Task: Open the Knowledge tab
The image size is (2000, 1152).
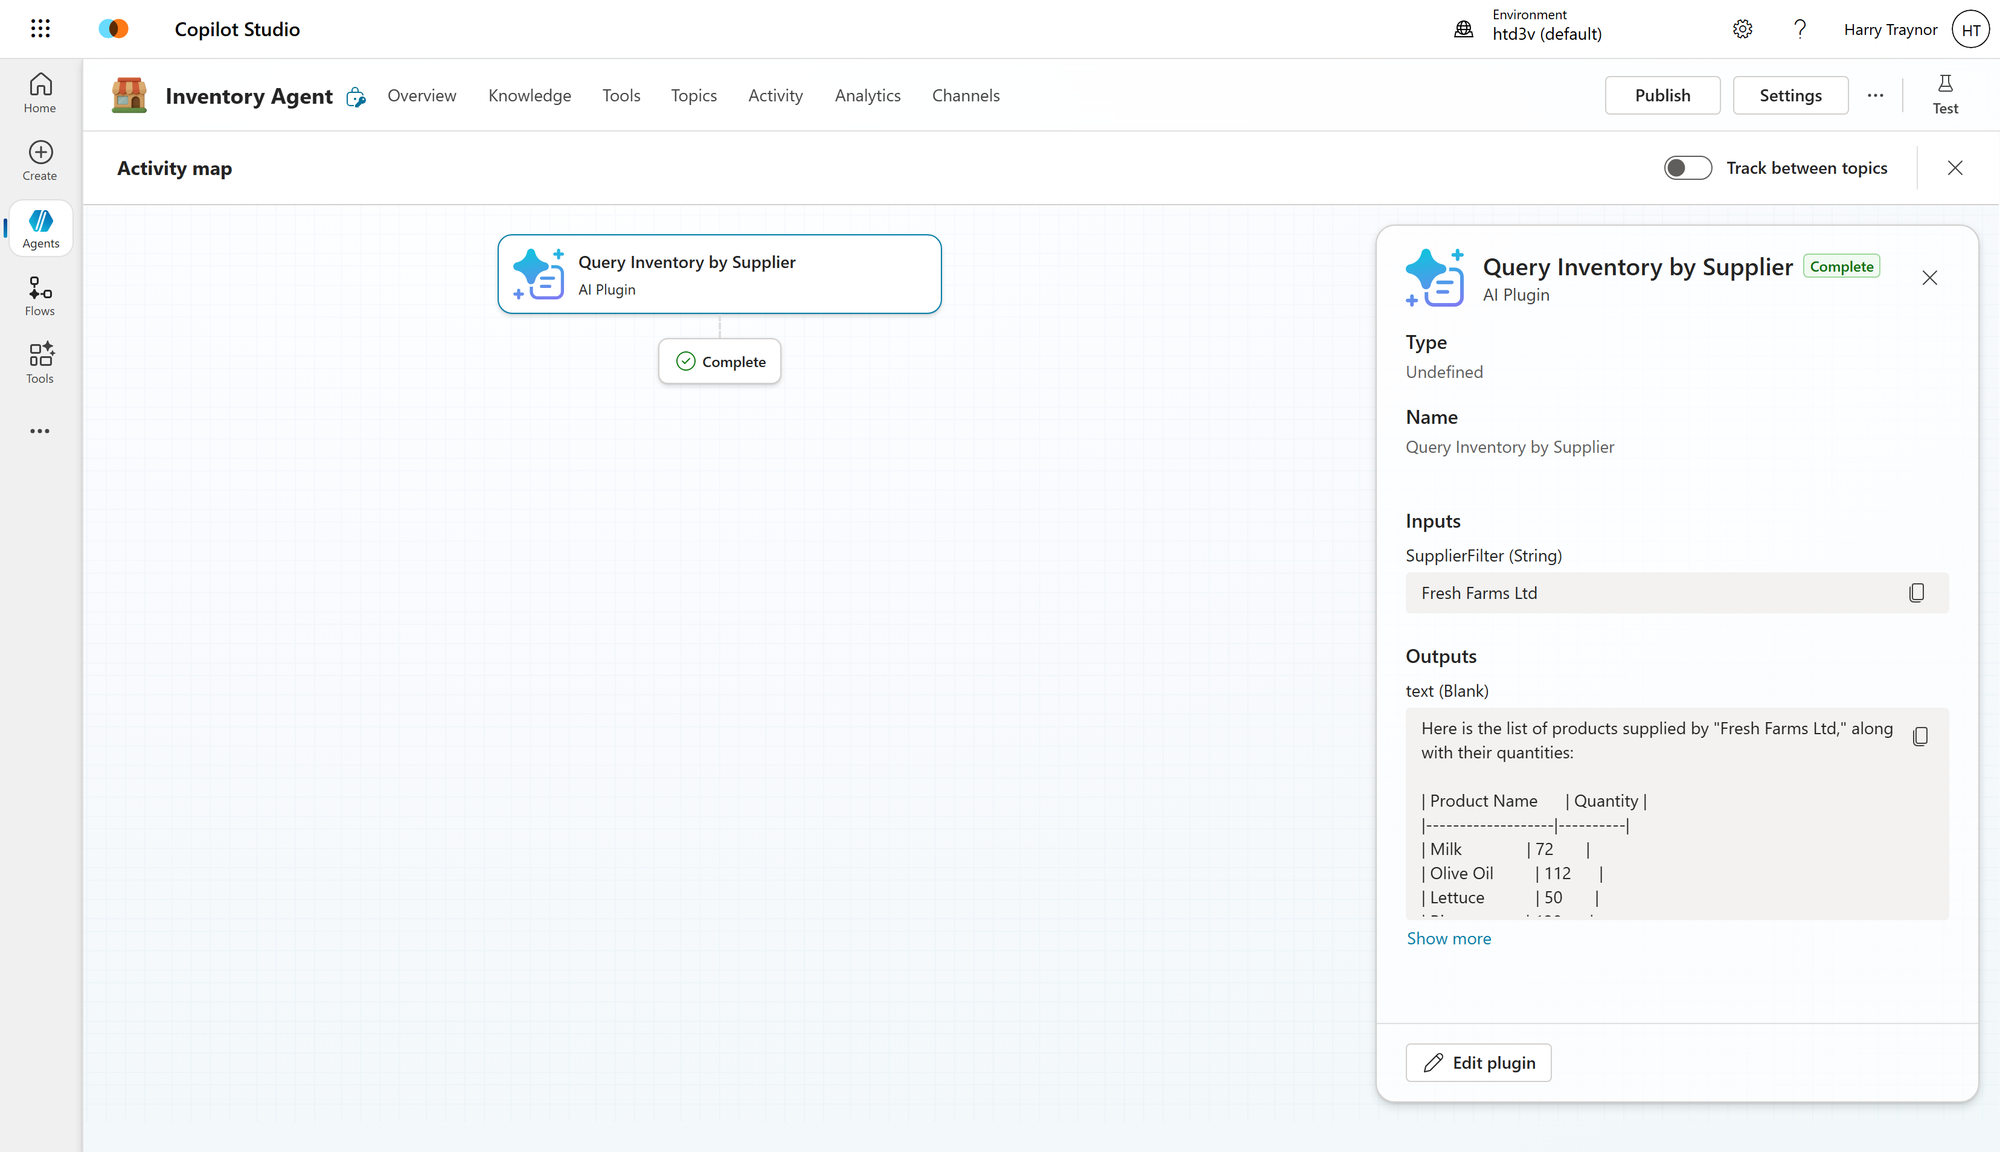Action: click(530, 95)
